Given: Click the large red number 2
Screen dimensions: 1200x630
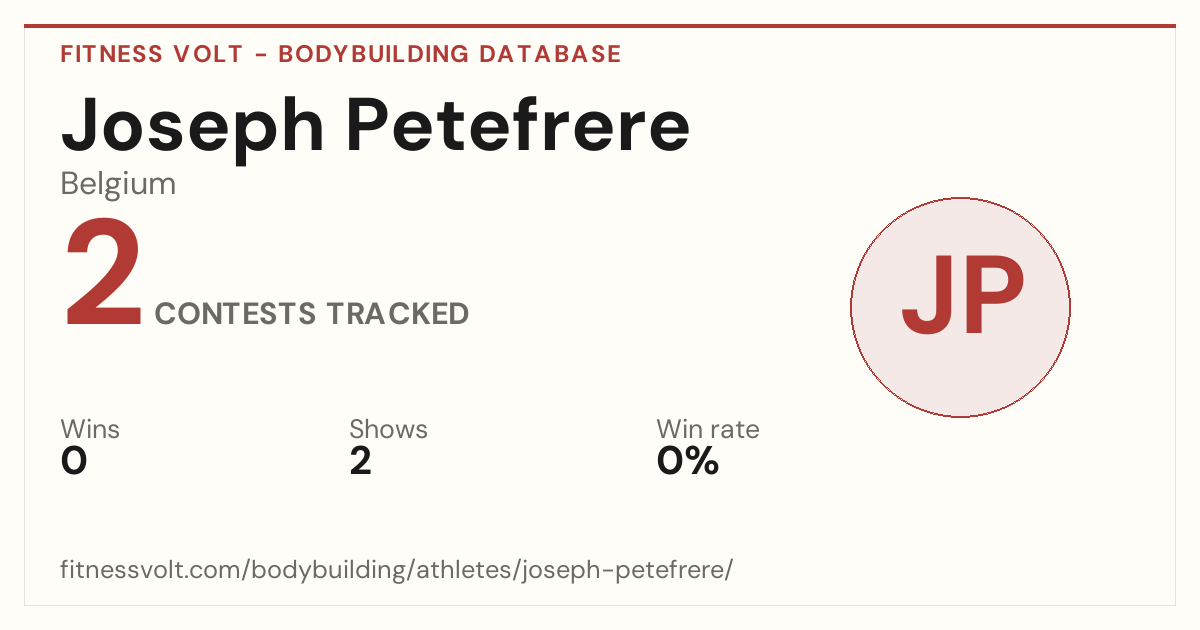Looking at the screenshot, I should click(x=104, y=276).
